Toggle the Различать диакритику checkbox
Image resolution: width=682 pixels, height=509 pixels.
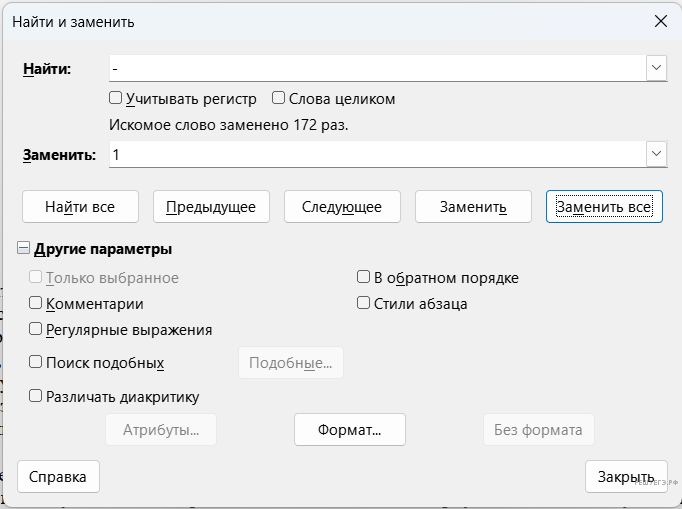coord(36,396)
